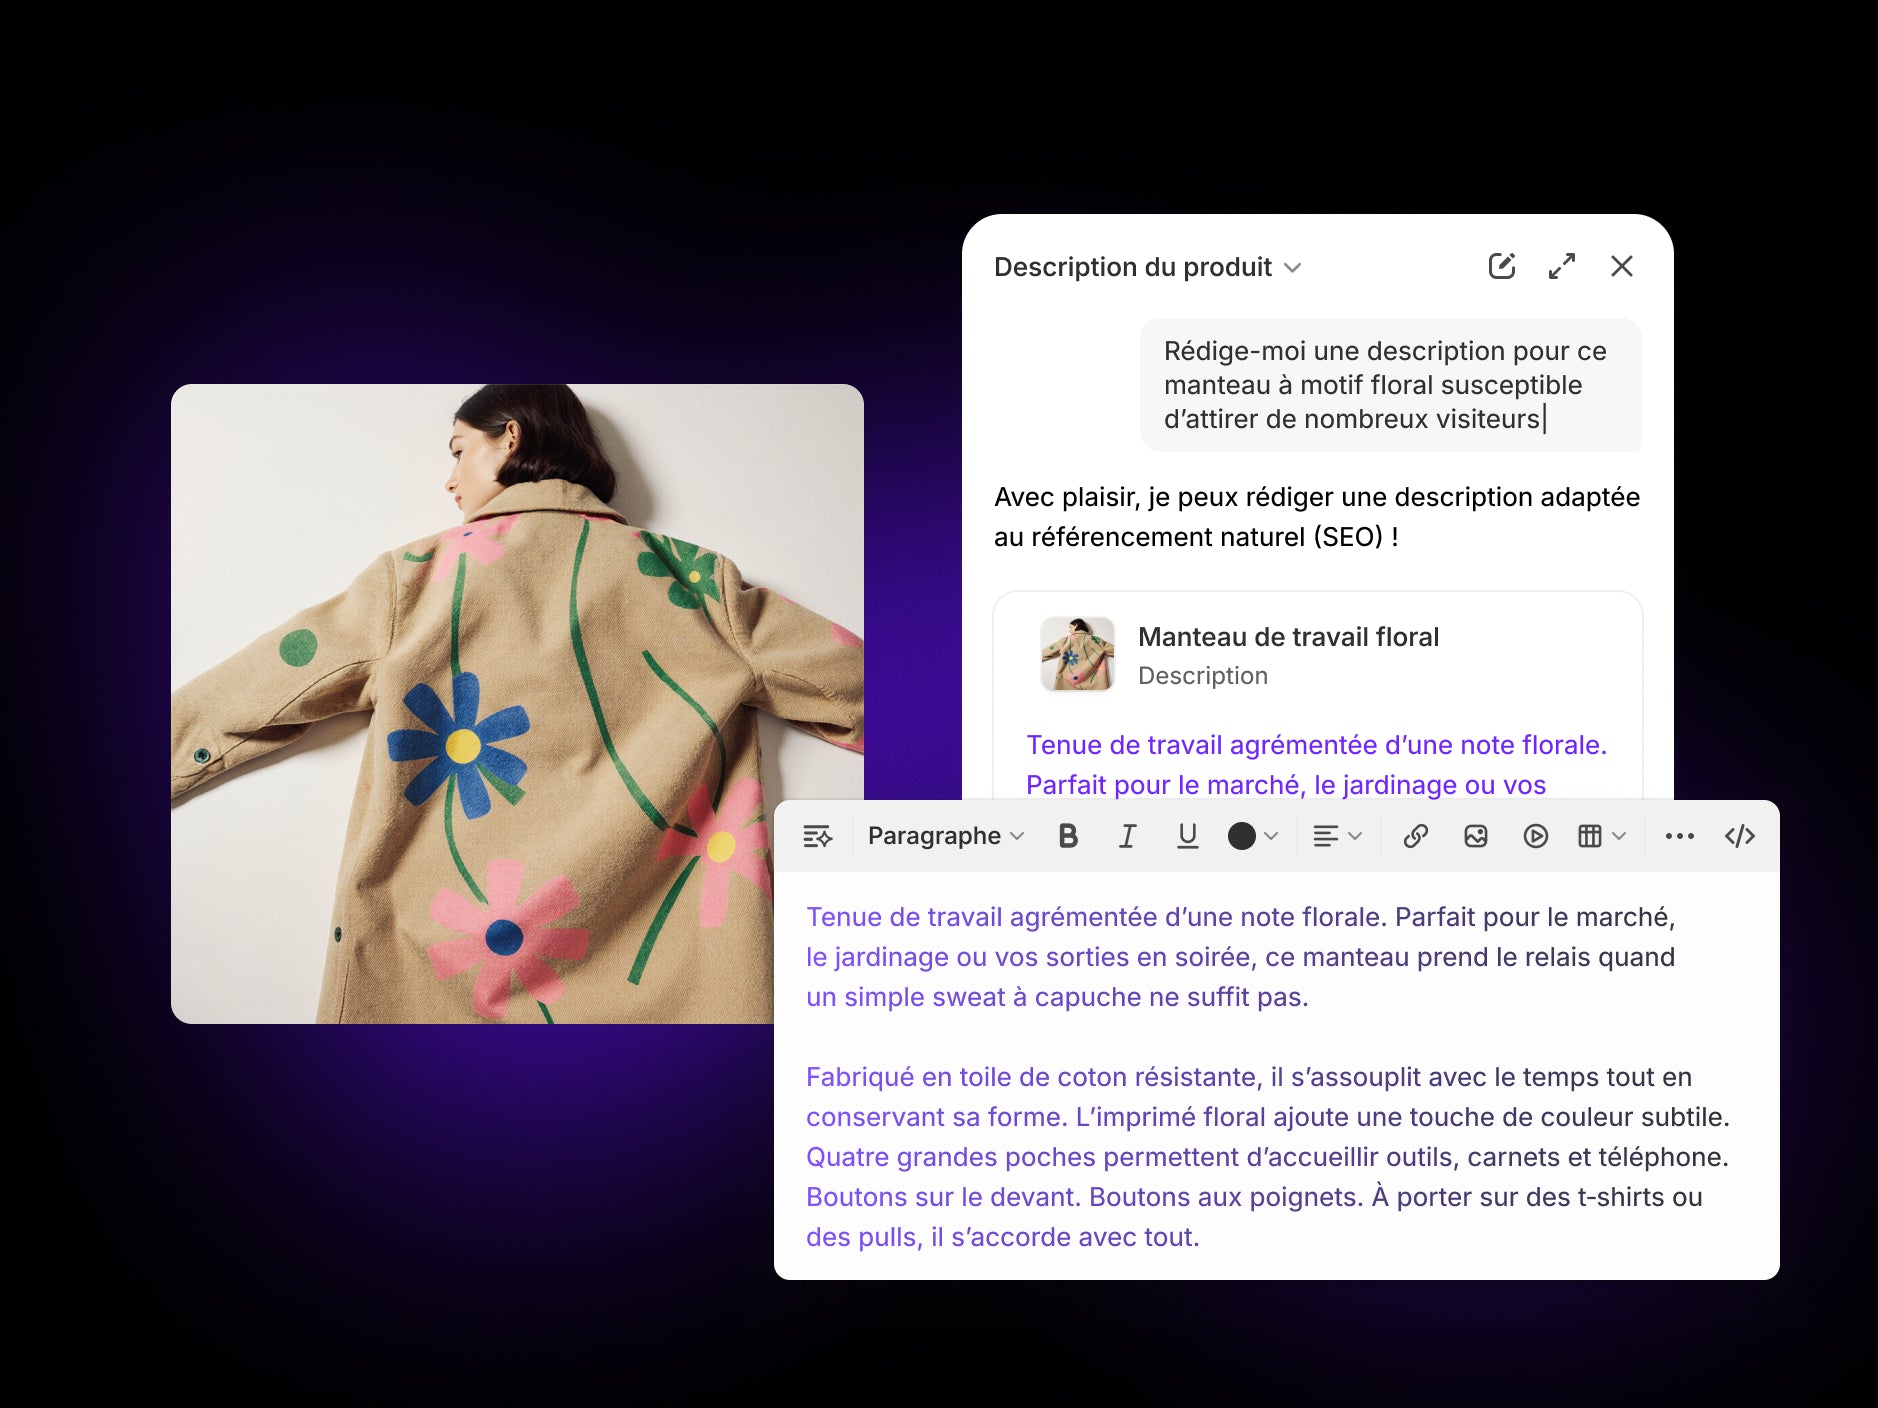Expand the text color chevron

point(1271,836)
